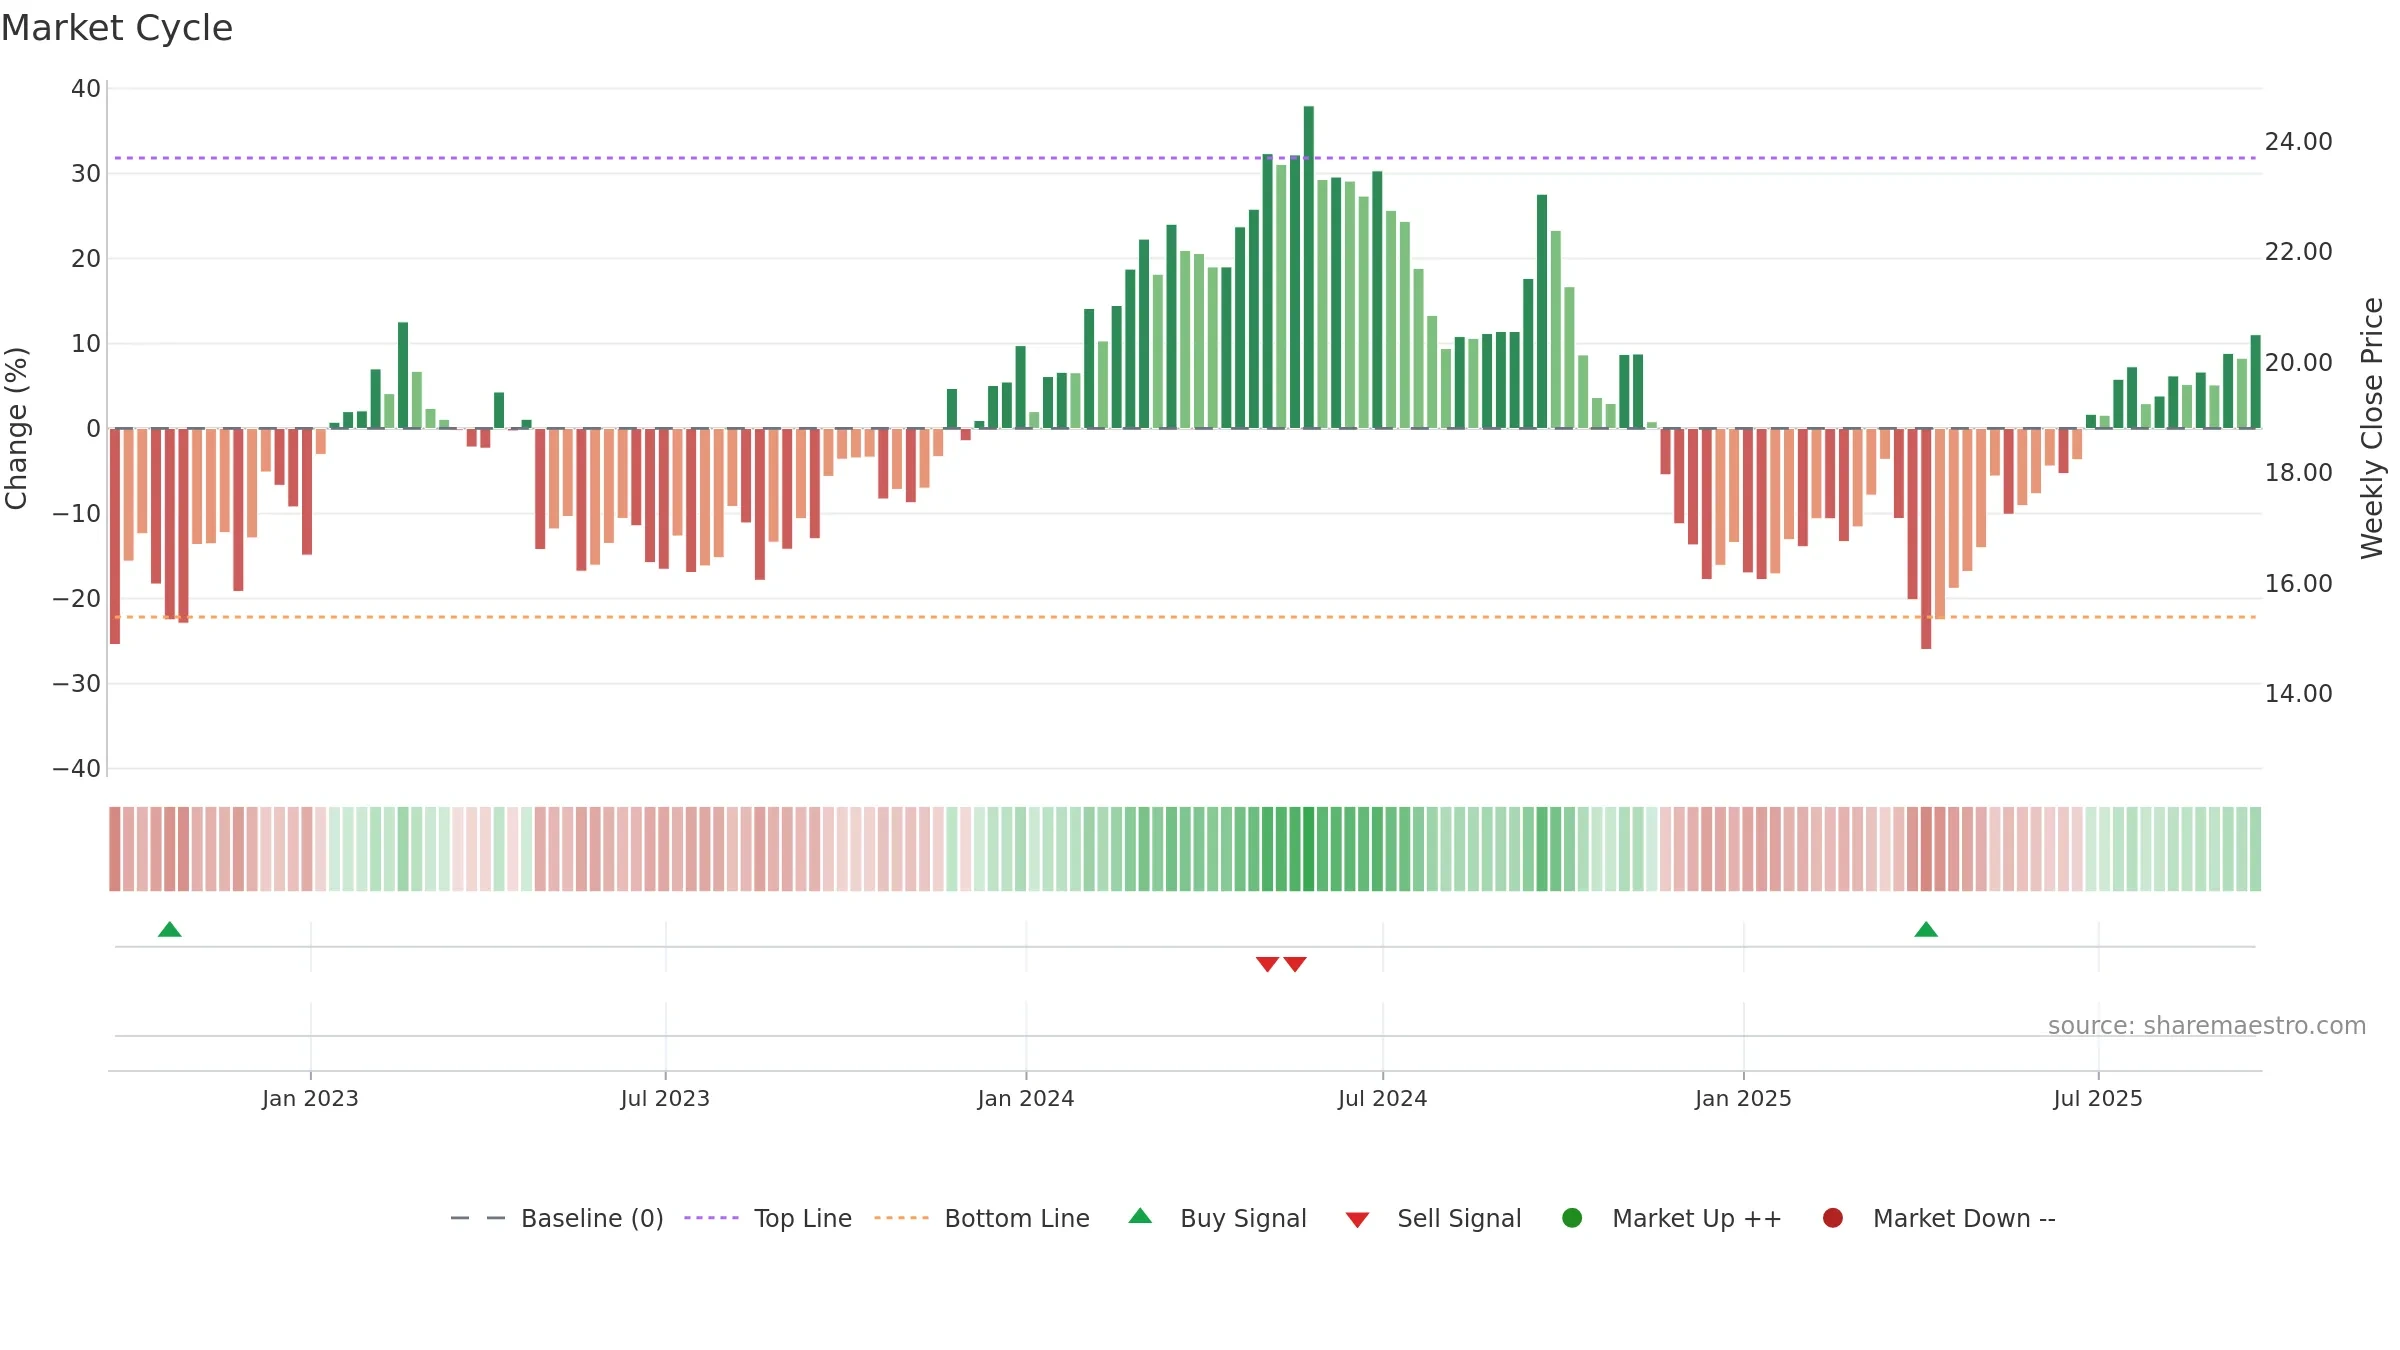
Task: Click the Jan 2025 x-axis label
Action: pos(1743,1098)
